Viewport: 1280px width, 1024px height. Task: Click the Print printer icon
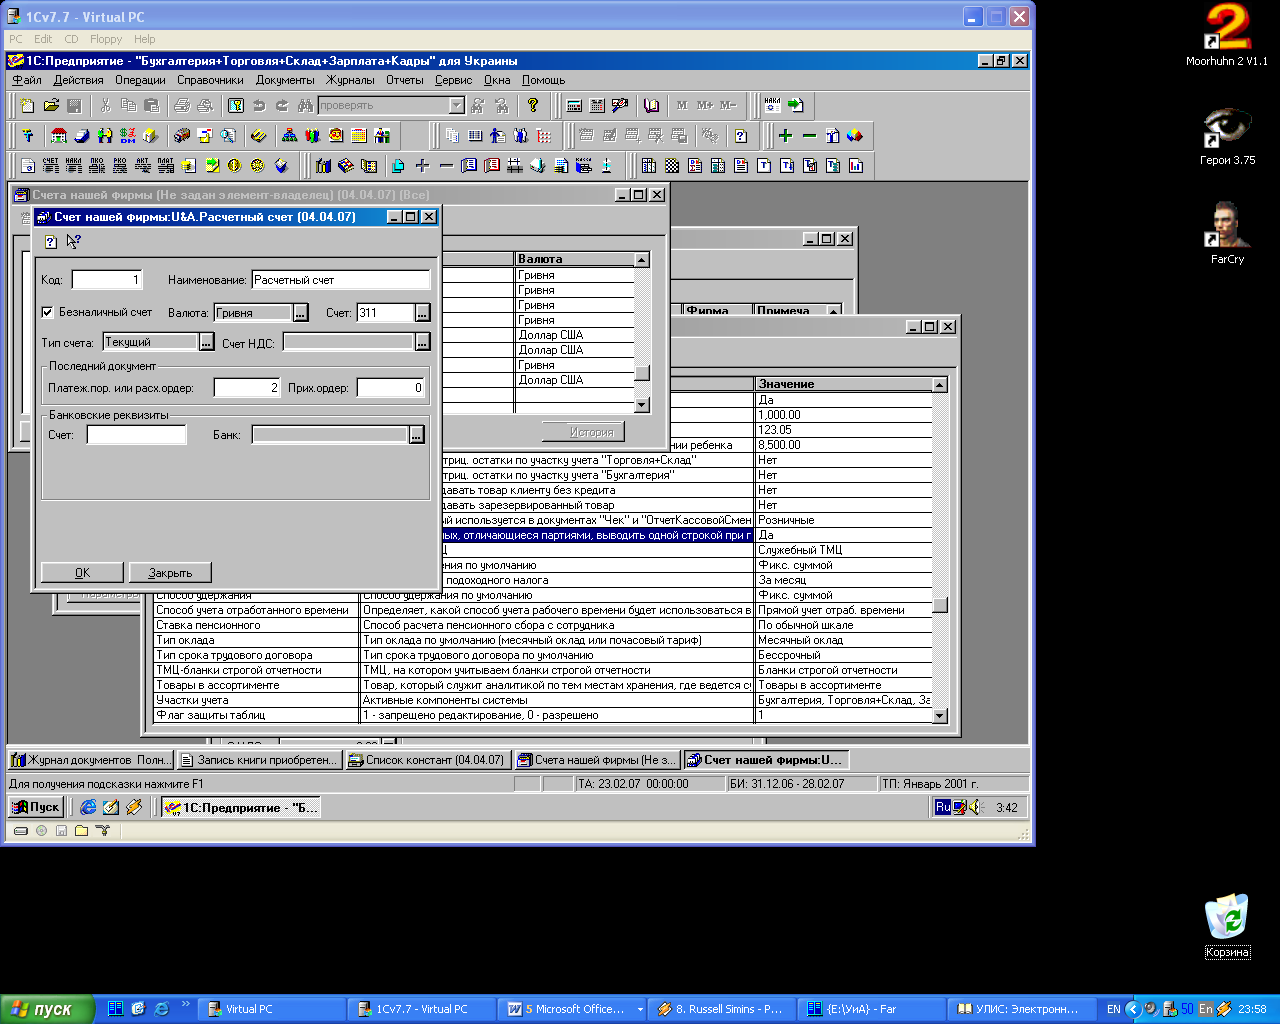[x=182, y=105]
